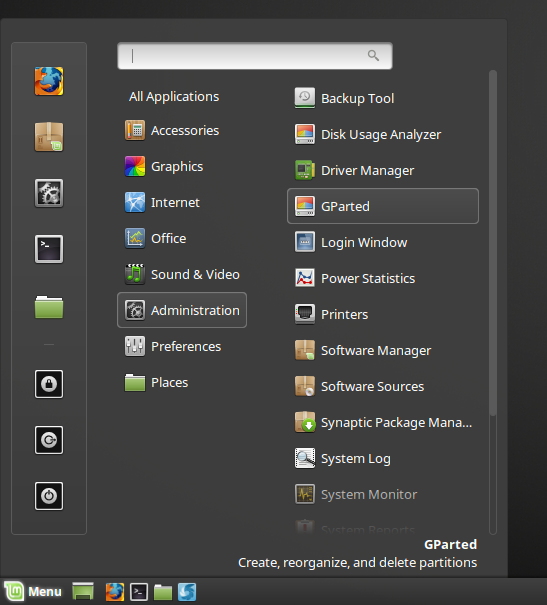Click the Firefox launcher in bottom panel
The width and height of the screenshot is (547, 605).
click(115, 592)
